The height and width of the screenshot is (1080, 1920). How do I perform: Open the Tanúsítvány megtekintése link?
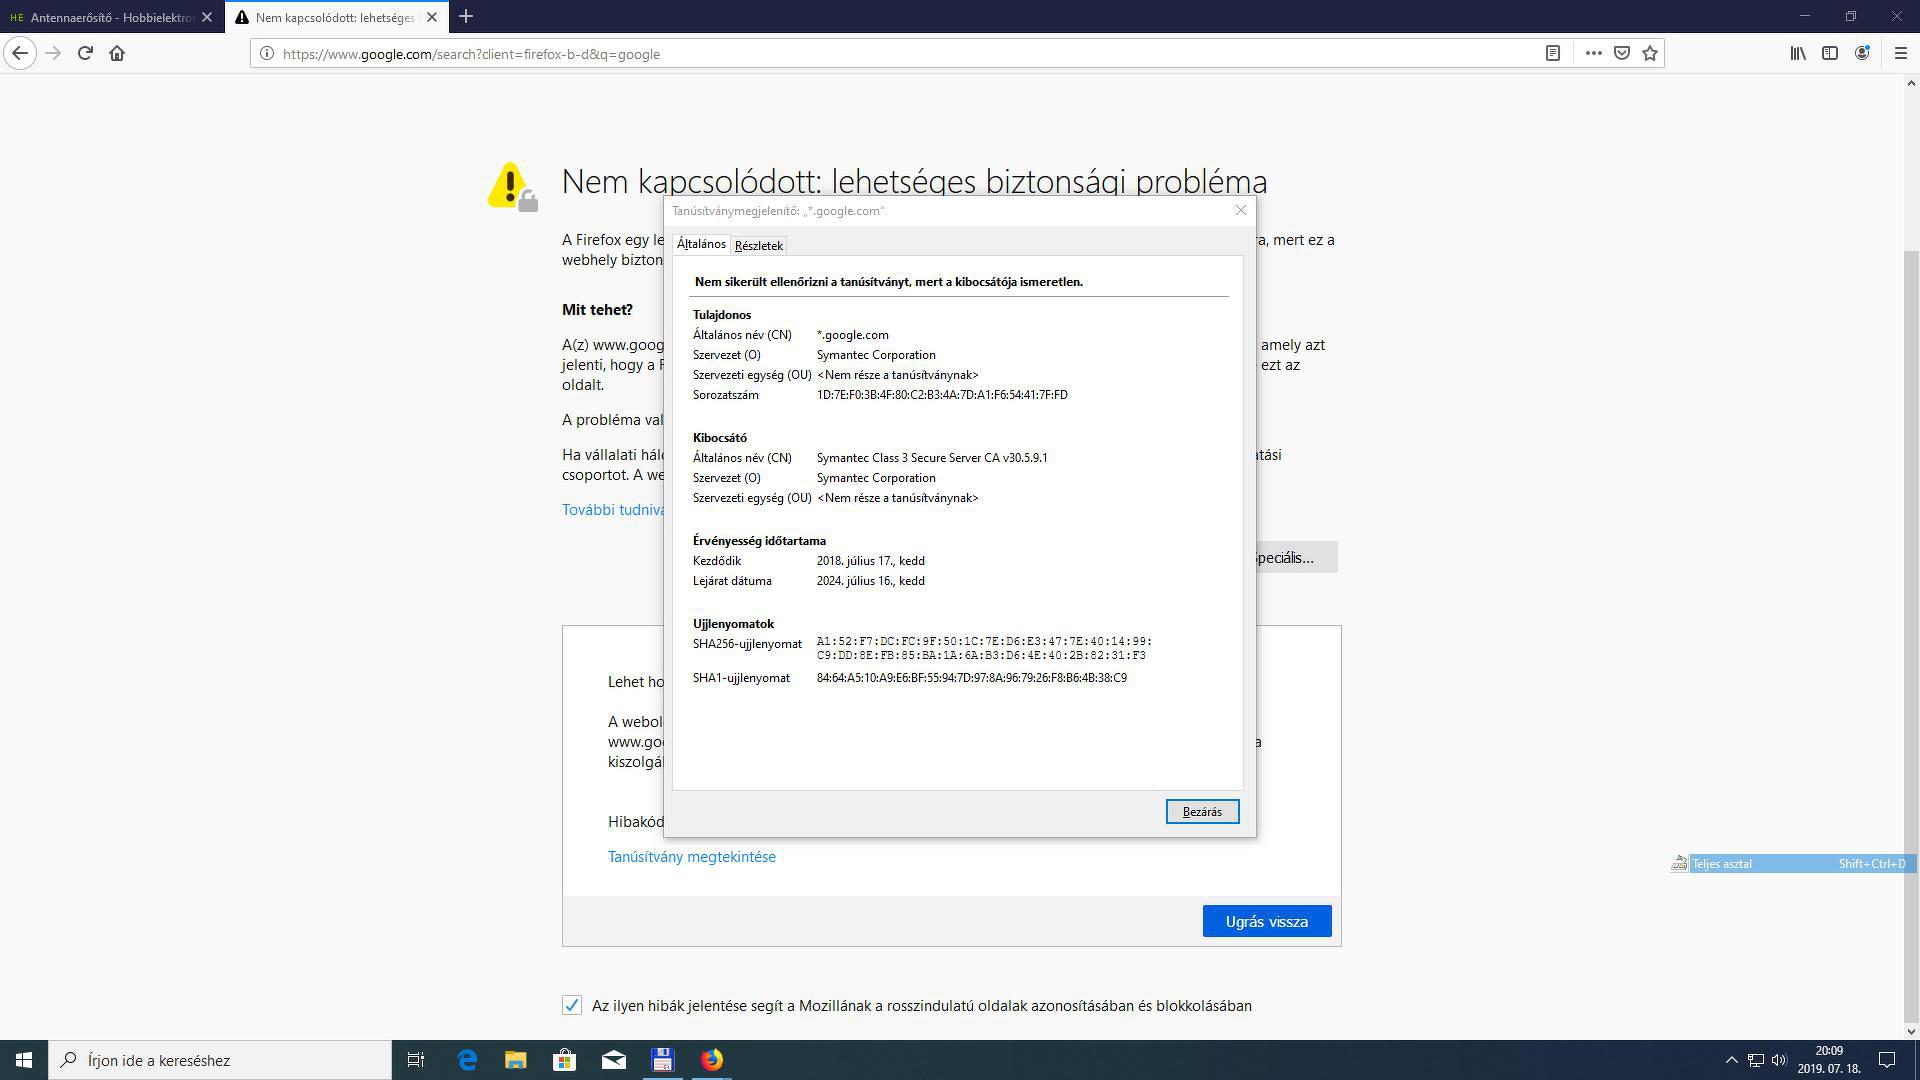692,857
